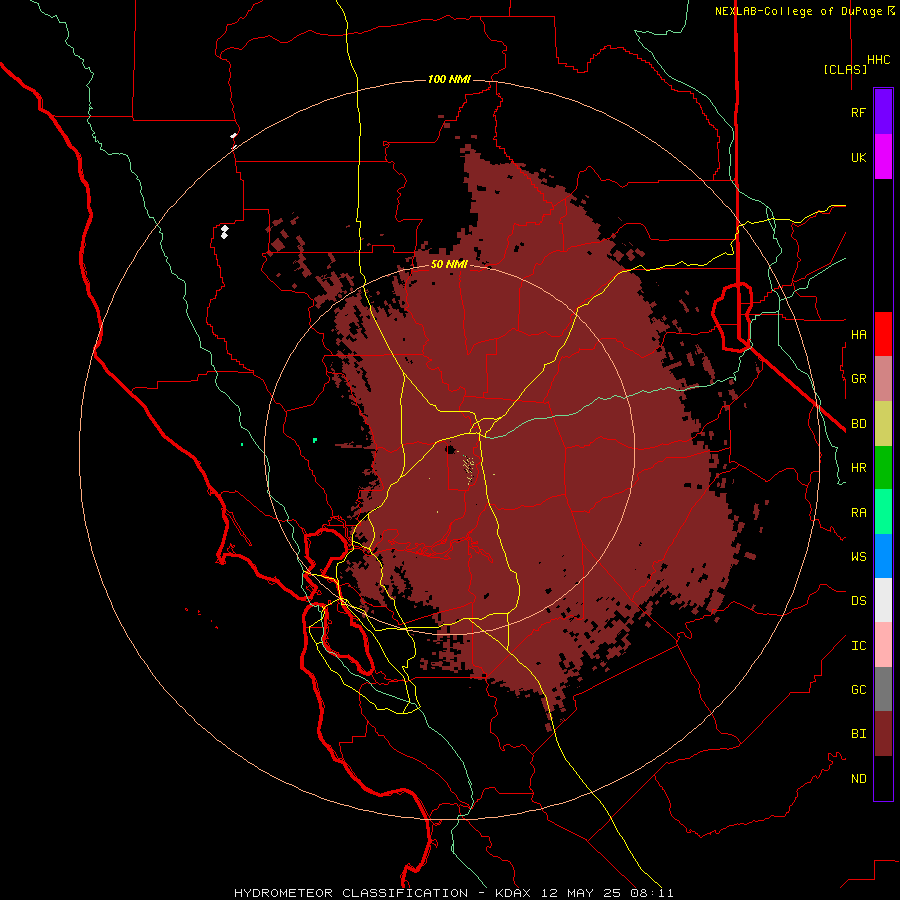Click the 'HA' legend label
This screenshot has width=900, height=900.
tap(859, 335)
